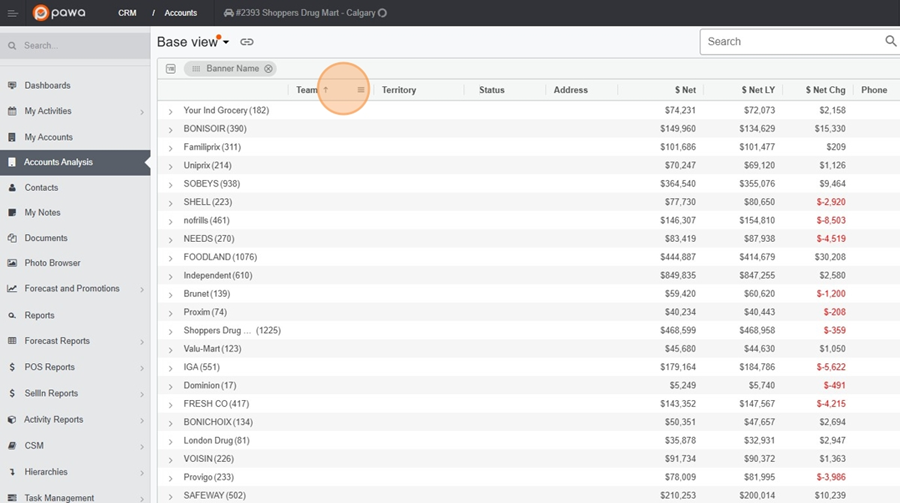Click the car icon beside Shoppers Drug Mart
The height and width of the screenshot is (503, 900).
tap(228, 13)
